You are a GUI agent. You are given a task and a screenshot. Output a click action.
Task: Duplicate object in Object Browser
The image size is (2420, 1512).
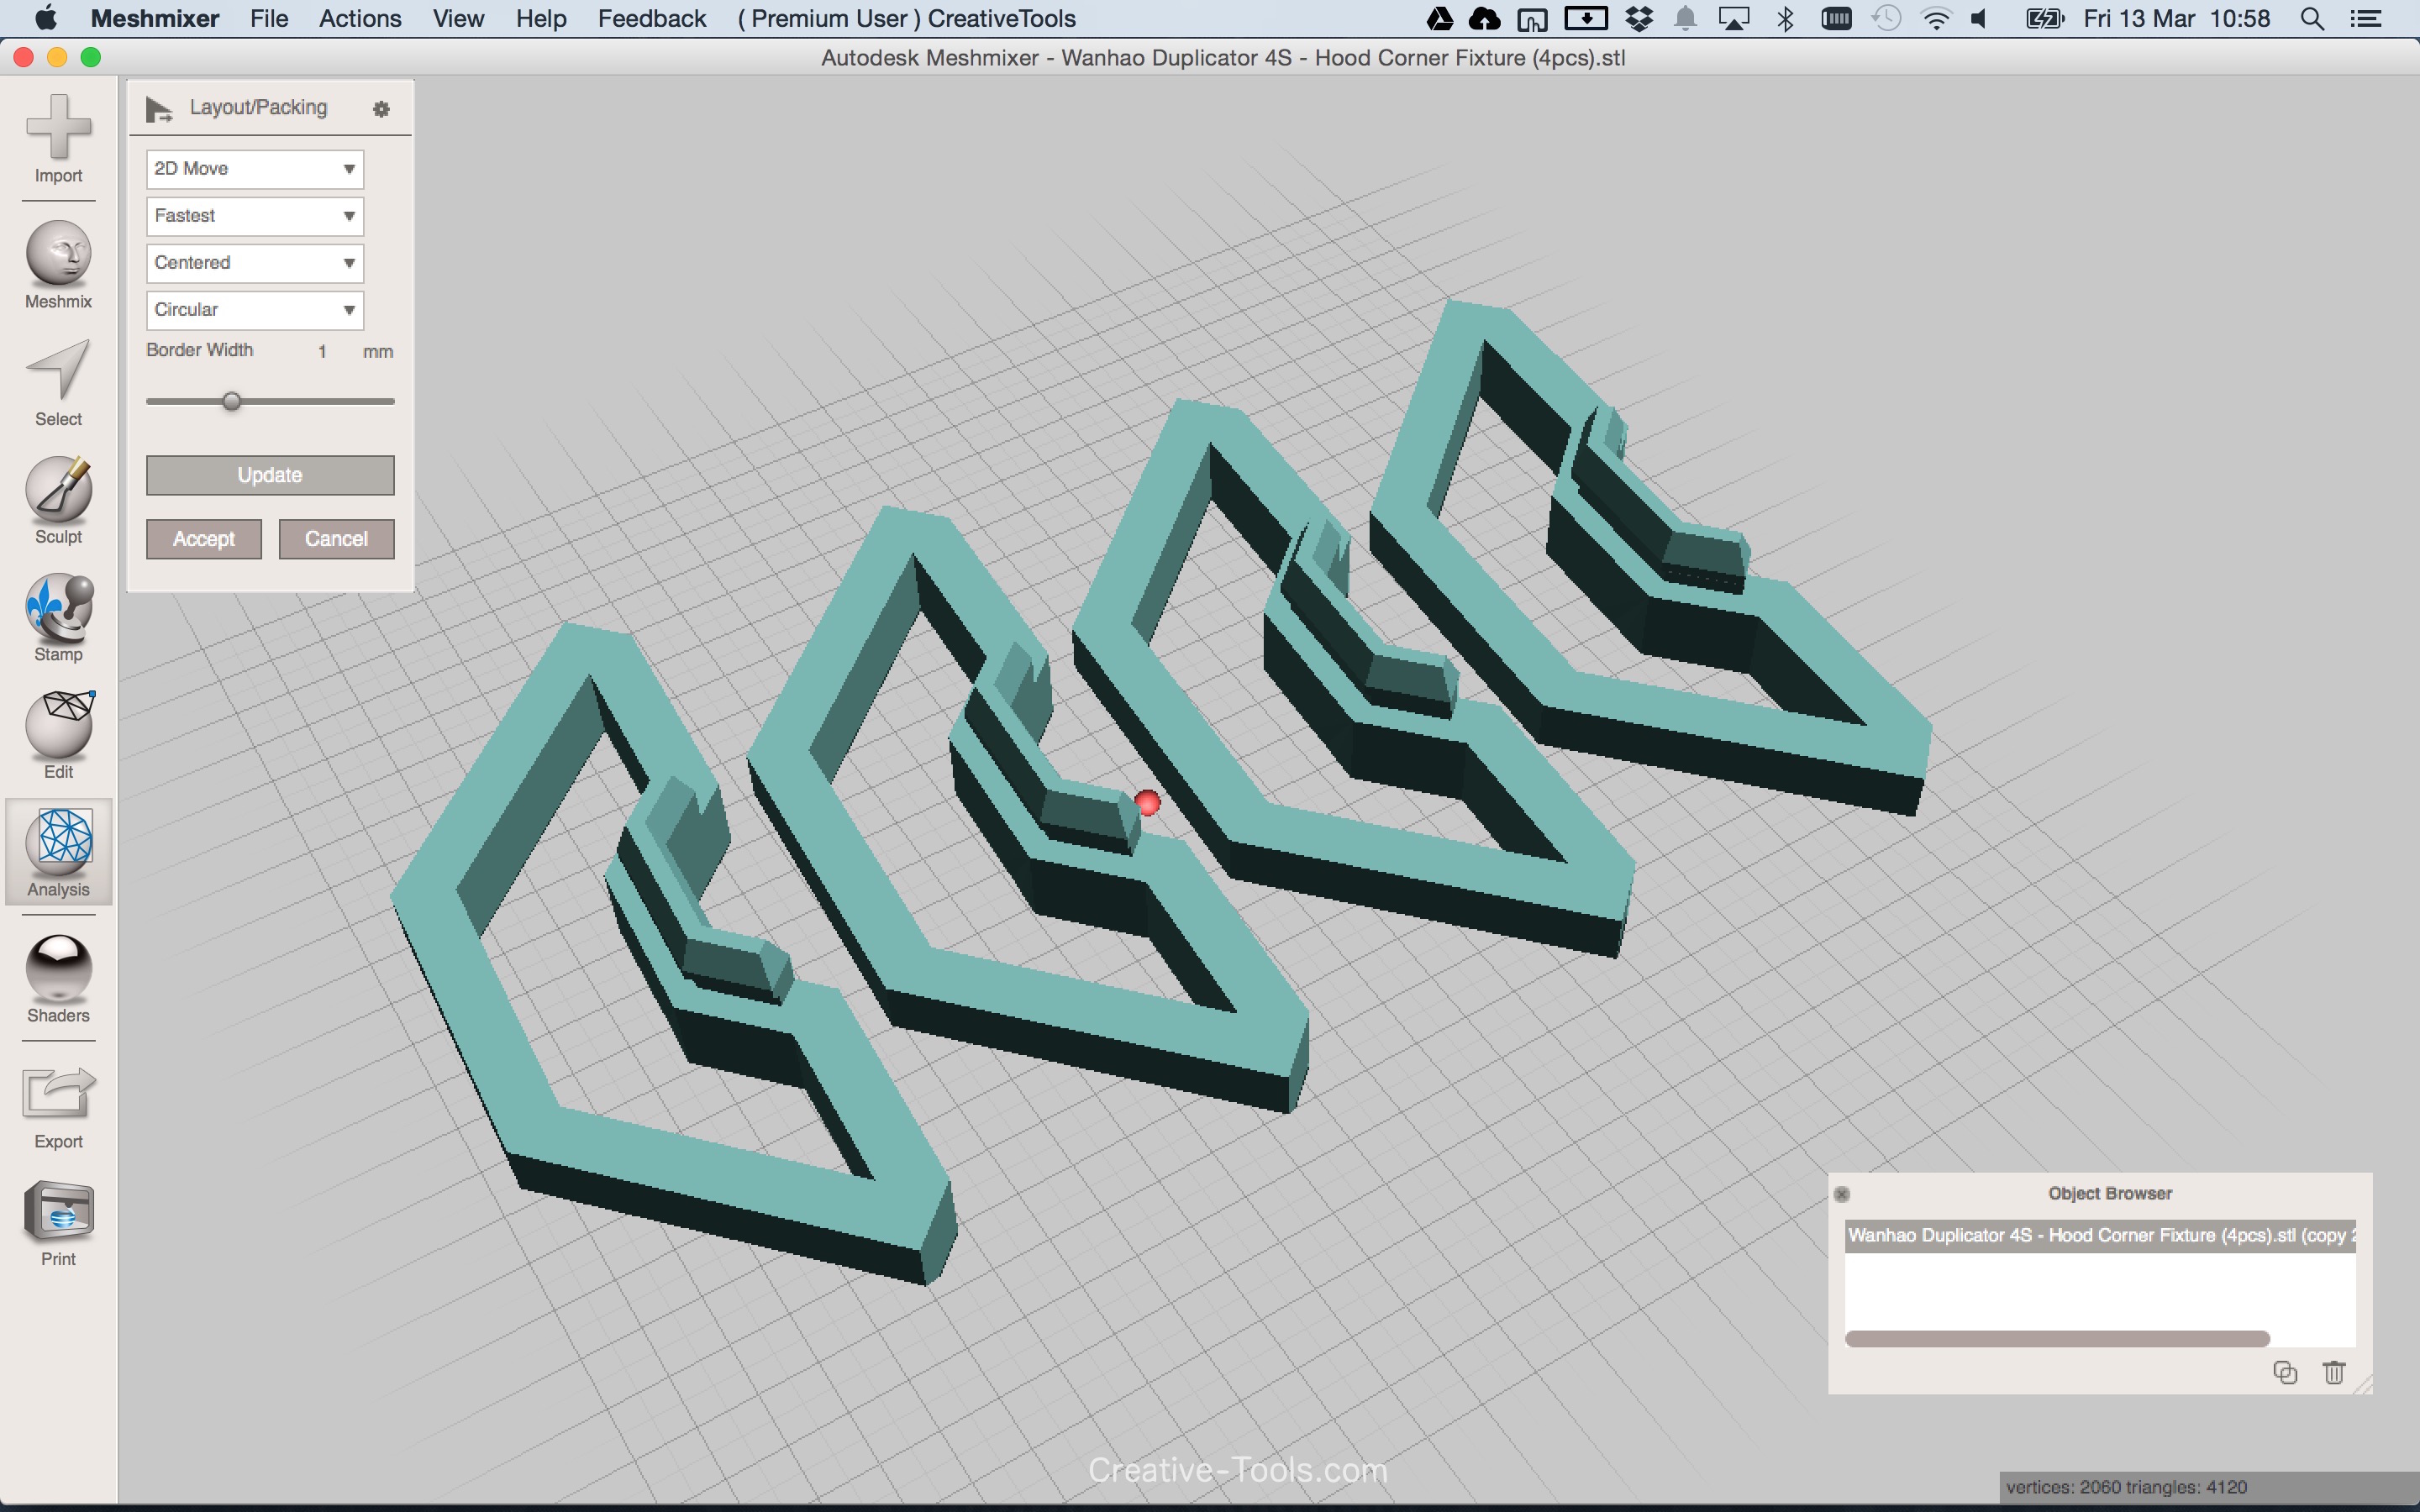pyautogui.click(x=2284, y=1372)
